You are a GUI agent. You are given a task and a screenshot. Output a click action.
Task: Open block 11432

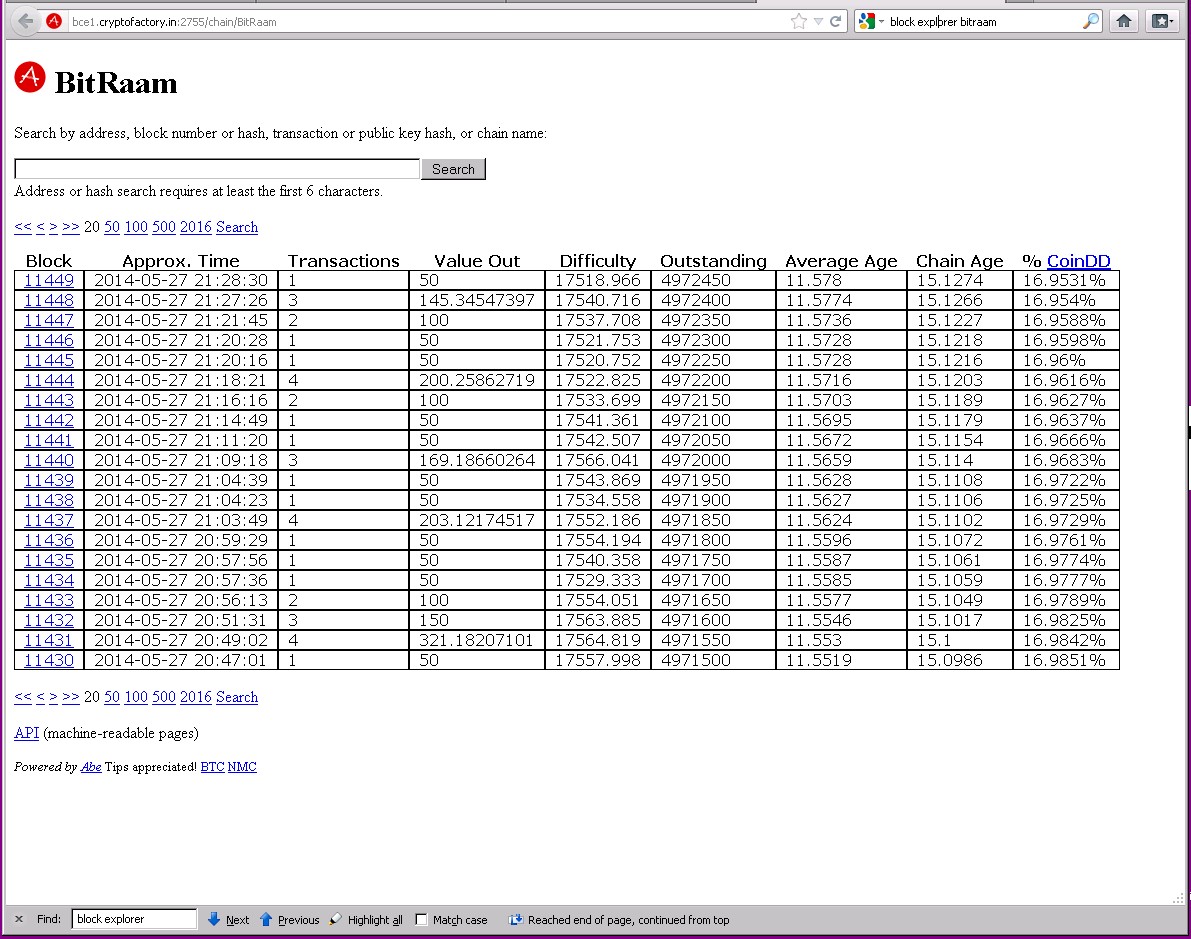click(49, 620)
